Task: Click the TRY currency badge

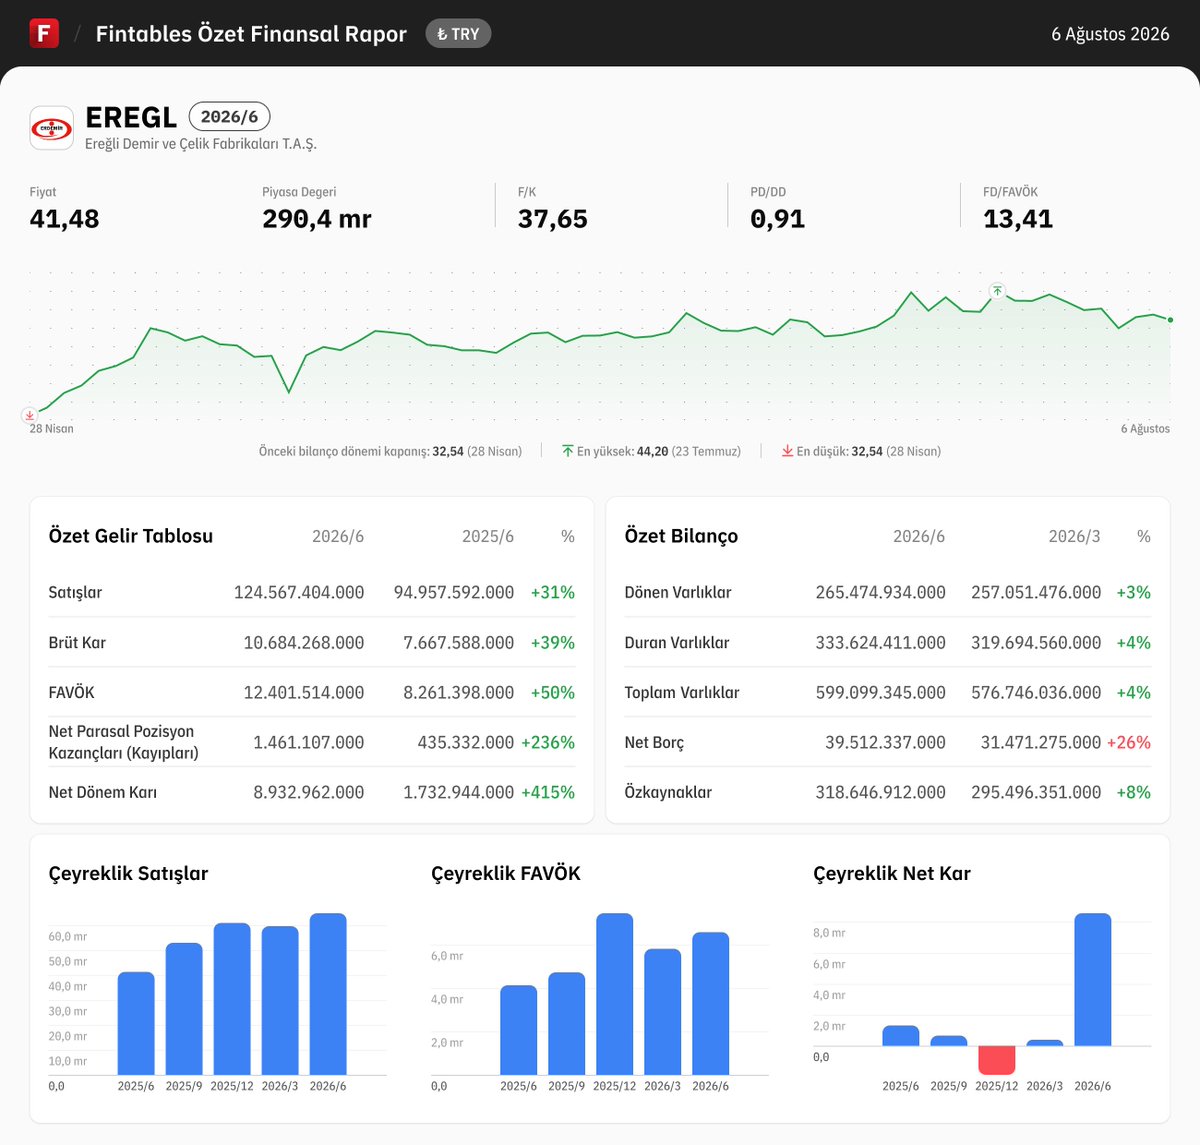Action: click(458, 34)
